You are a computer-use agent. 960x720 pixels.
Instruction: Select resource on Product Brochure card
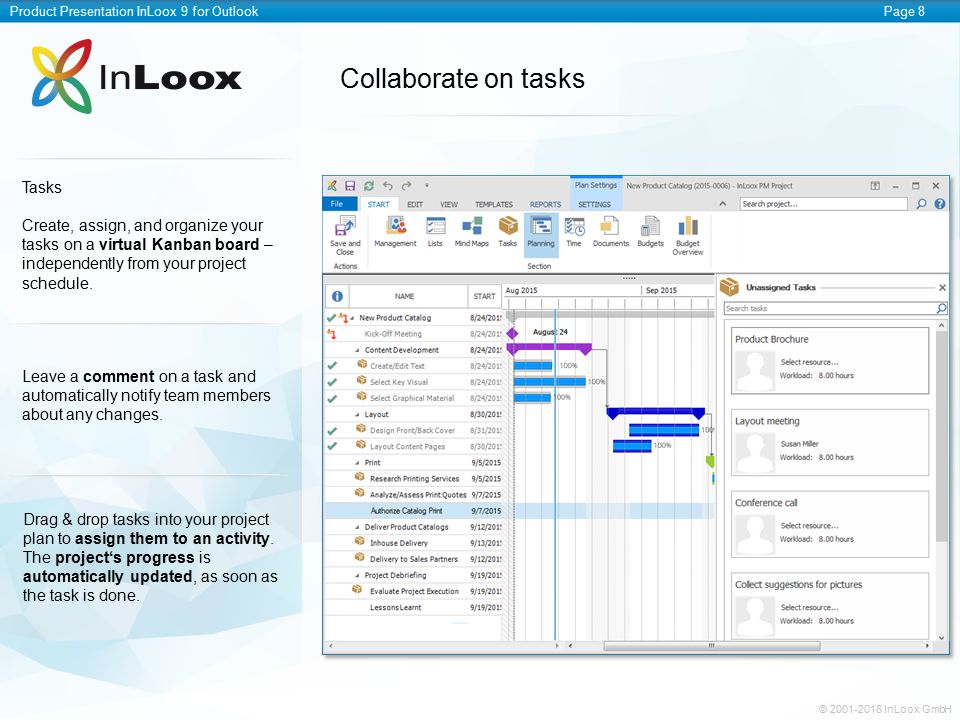[x=809, y=362]
